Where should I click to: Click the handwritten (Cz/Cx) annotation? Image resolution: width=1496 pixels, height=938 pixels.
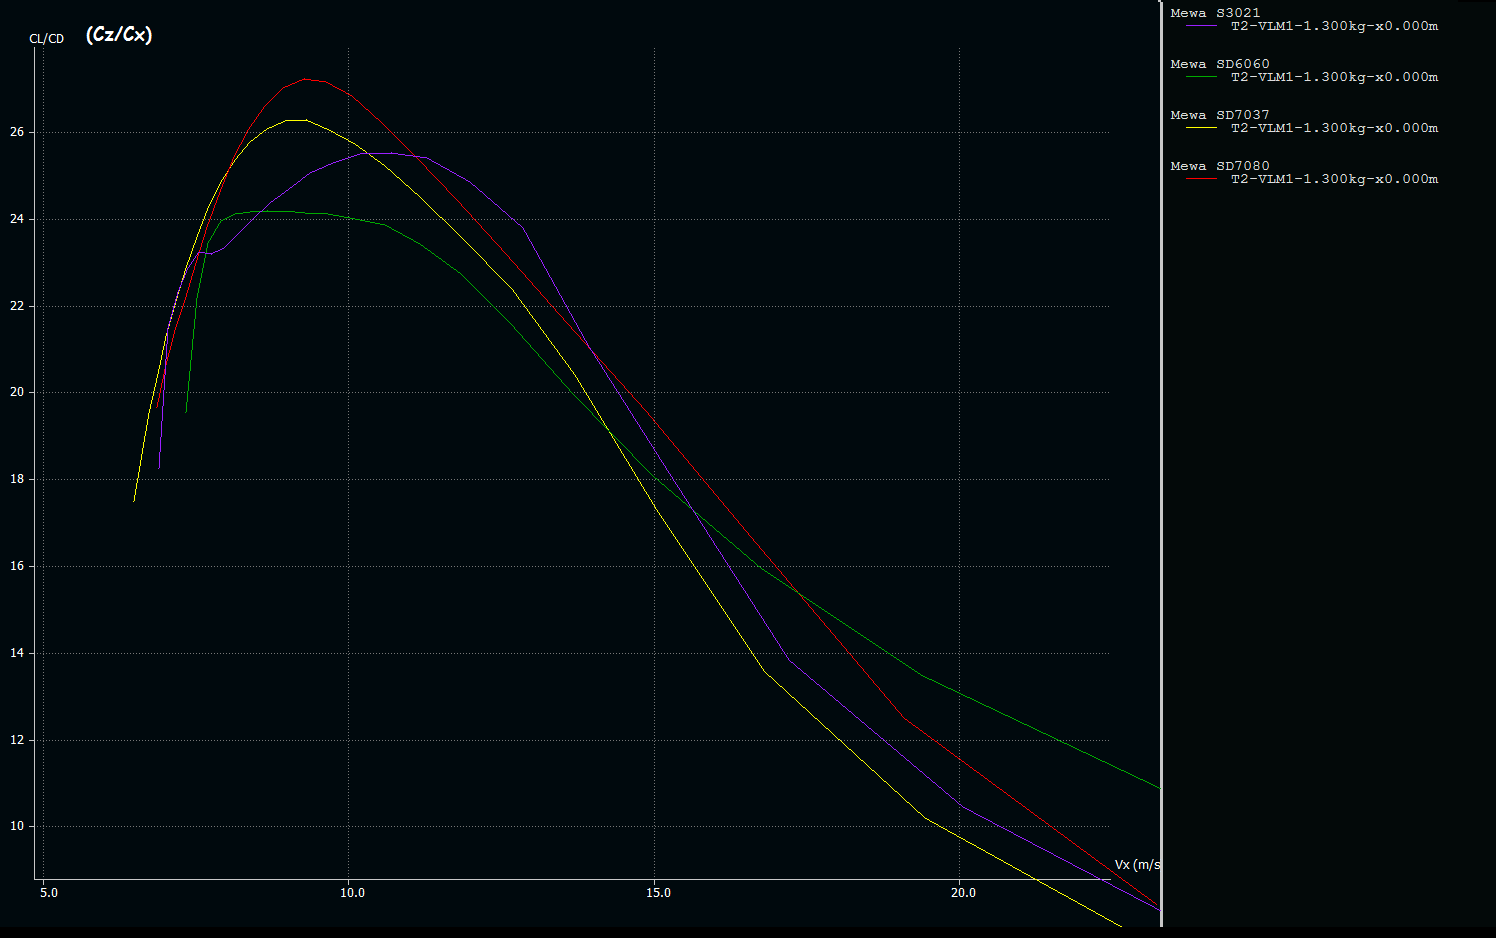[x=119, y=35]
